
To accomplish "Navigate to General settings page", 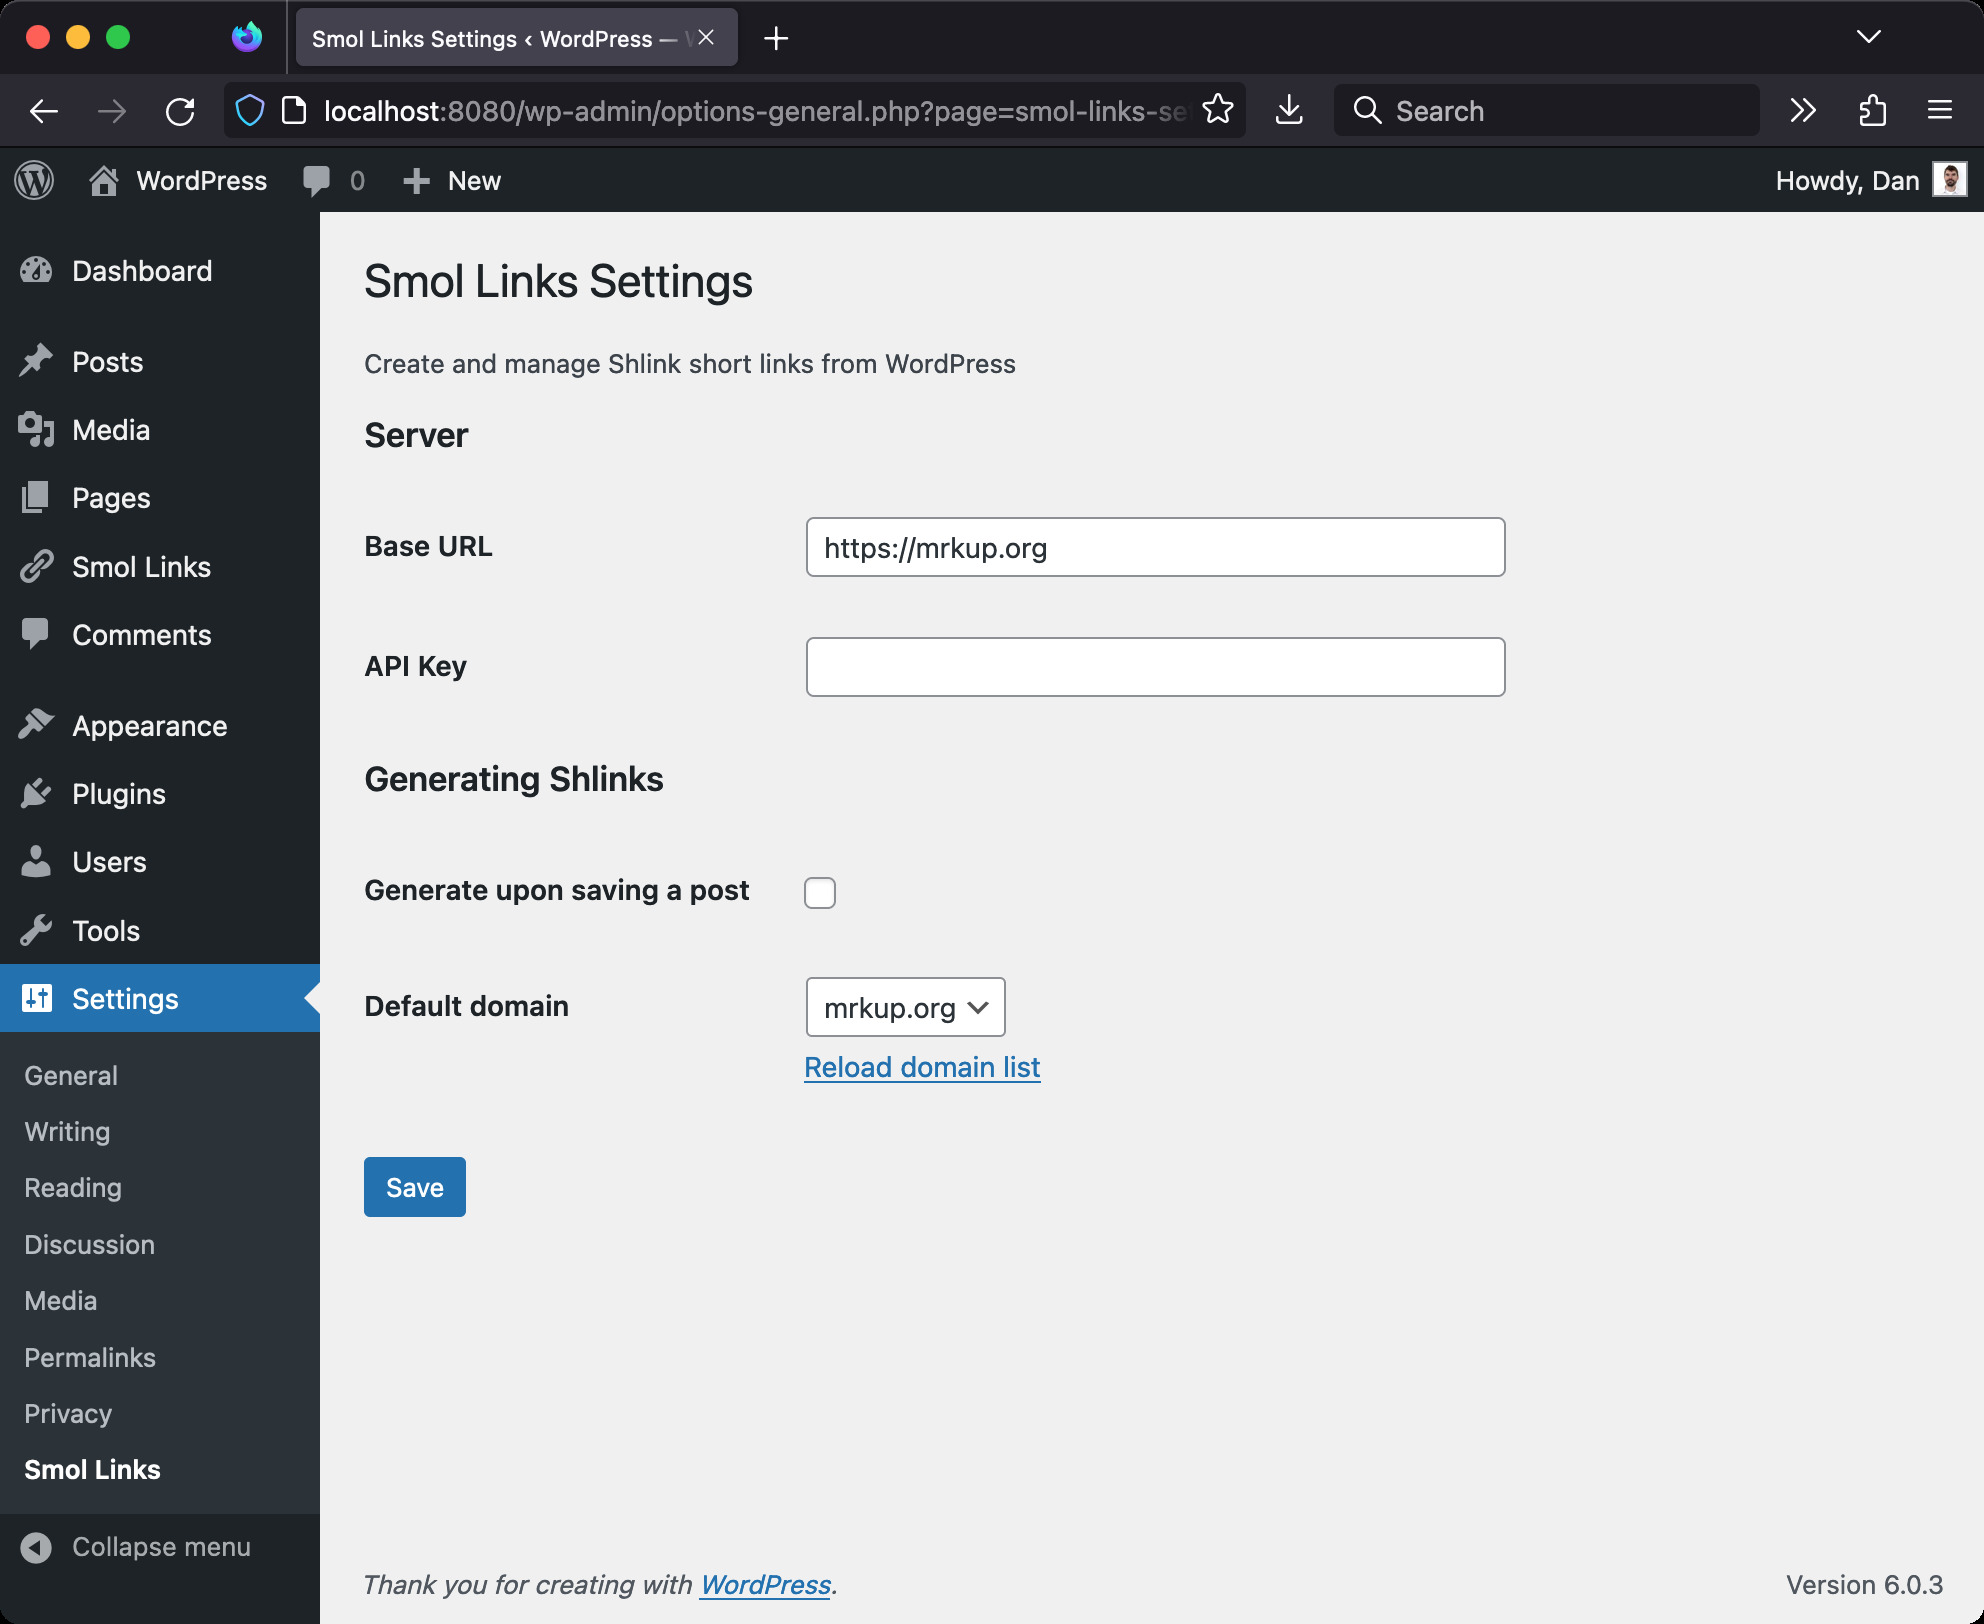I will pos(71,1076).
